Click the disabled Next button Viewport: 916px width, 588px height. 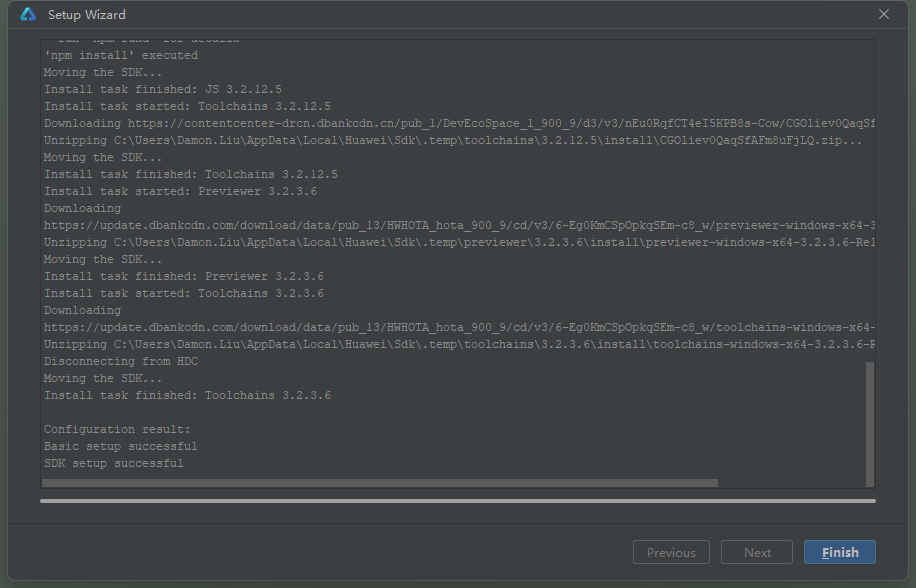[x=757, y=552]
